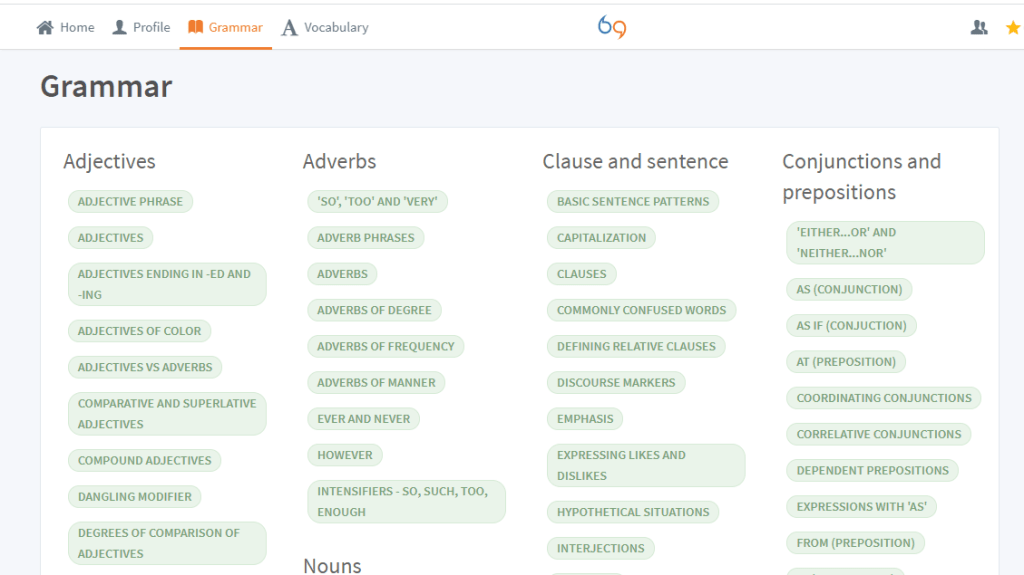Open Defining Relative Clauses topic

tap(636, 347)
